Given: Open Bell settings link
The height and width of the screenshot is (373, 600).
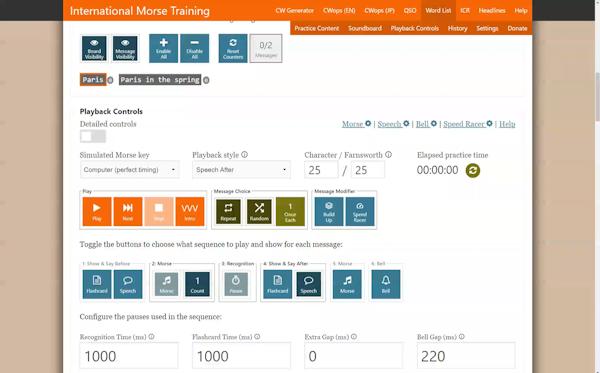Looking at the screenshot, I should tap(426, 124).
